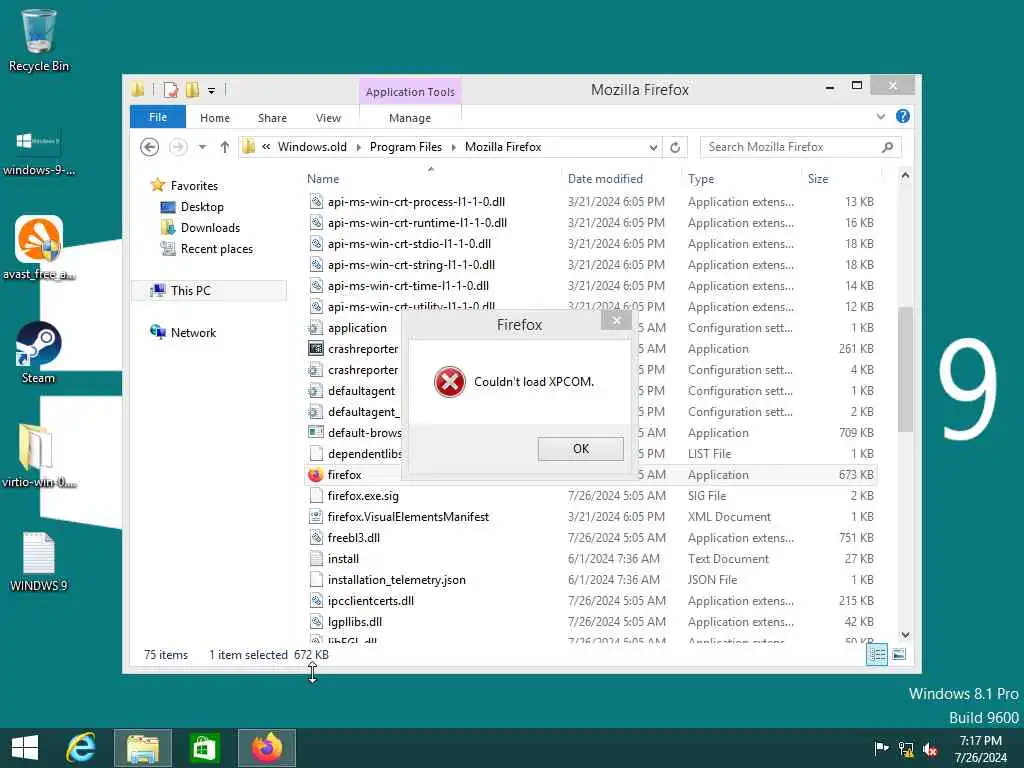Open the Start button on taskbar
Viewport: 1024px width, 768px height.
(x=25, y=748)
